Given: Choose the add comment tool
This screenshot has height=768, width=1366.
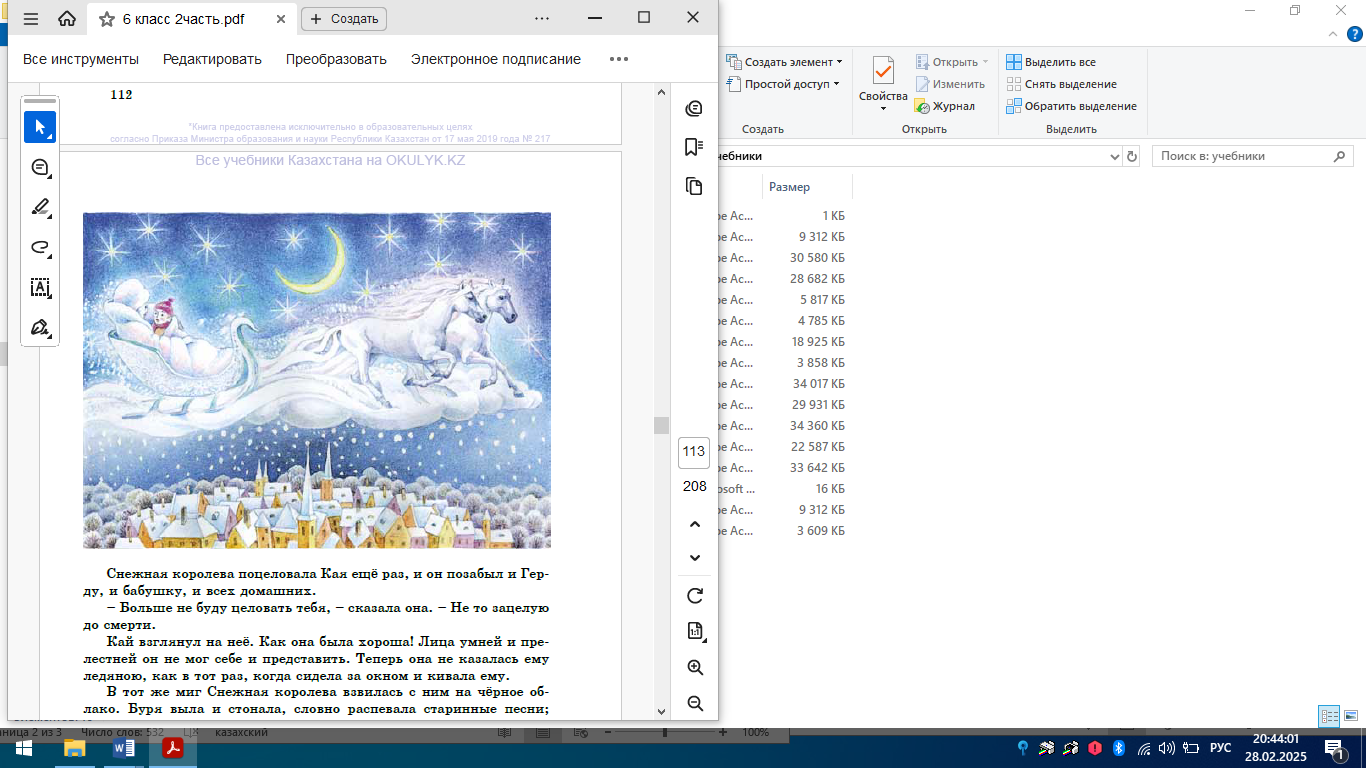Looking at the screenshot, I should [x=40, y=168].
